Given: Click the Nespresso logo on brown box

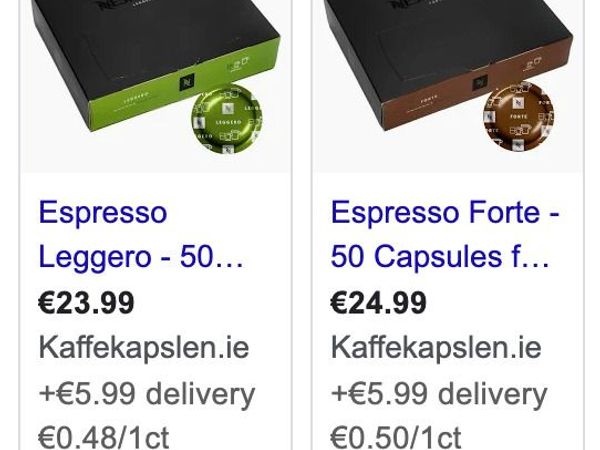Looking at the screenshot, I should tap(479, 82).
